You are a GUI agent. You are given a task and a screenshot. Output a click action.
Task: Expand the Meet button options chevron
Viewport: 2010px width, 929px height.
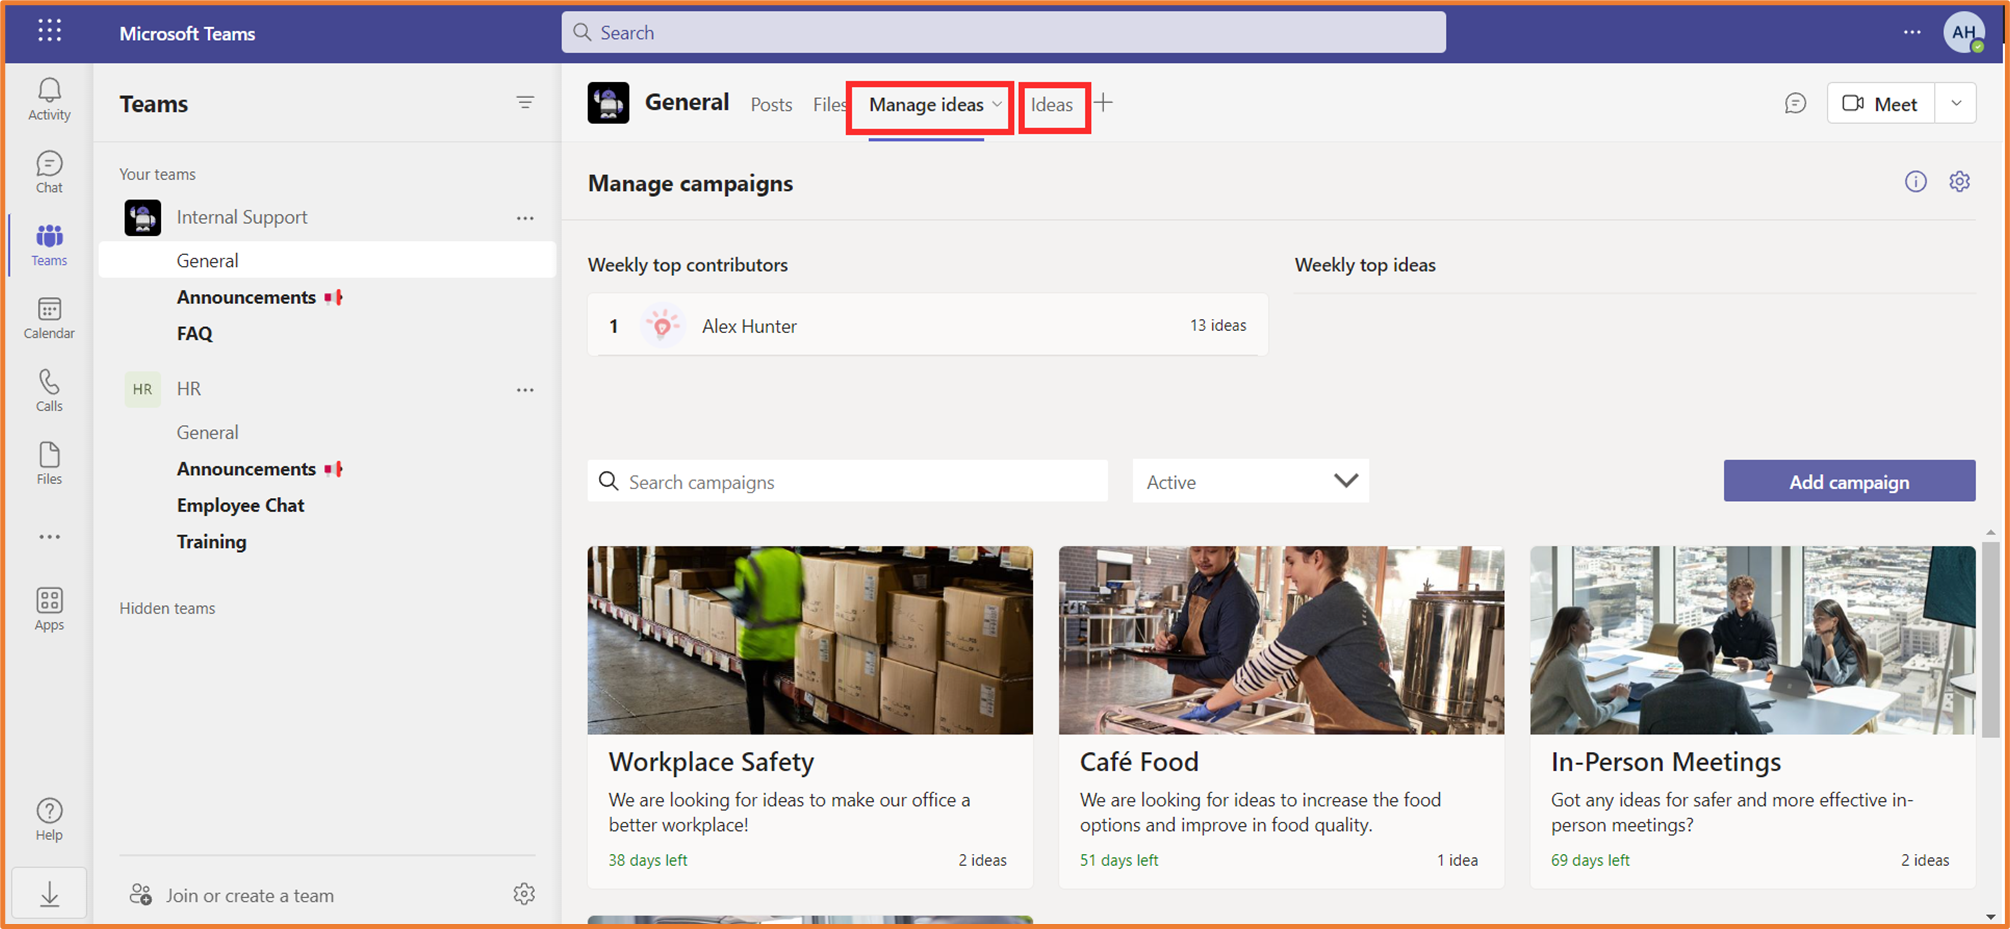click(x=1956, y=103)
